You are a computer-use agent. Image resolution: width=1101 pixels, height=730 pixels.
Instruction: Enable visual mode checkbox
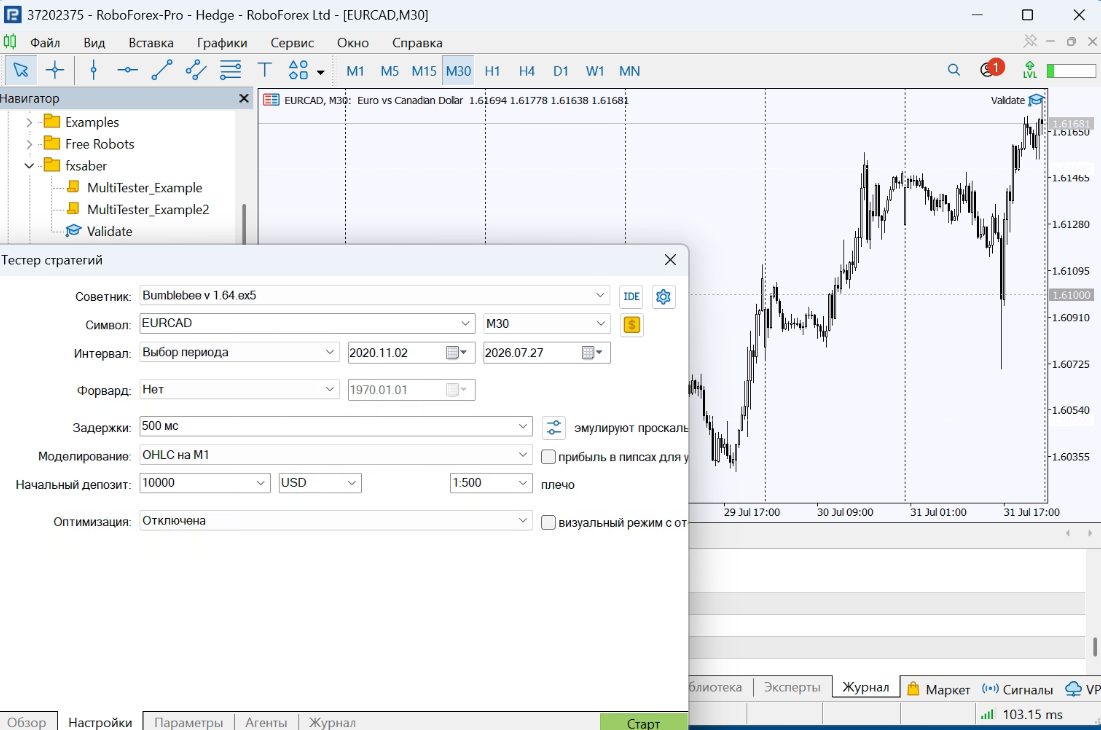548,522
